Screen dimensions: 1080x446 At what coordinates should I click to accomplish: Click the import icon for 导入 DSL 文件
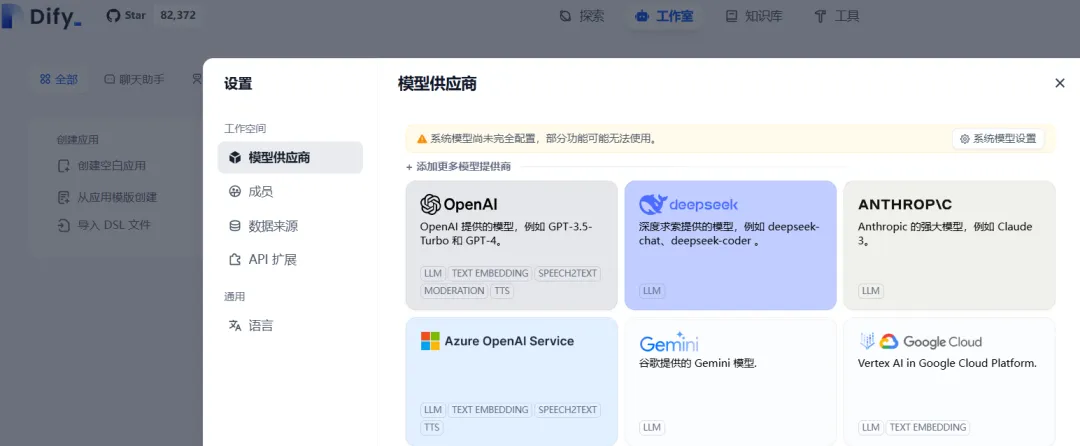(x=63, y=225)
